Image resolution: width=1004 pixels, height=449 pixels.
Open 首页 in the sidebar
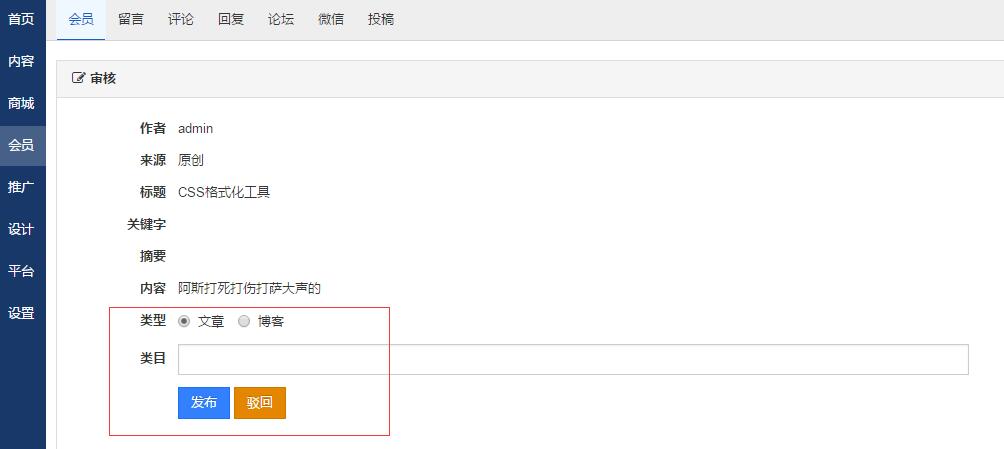click(21, 19)
